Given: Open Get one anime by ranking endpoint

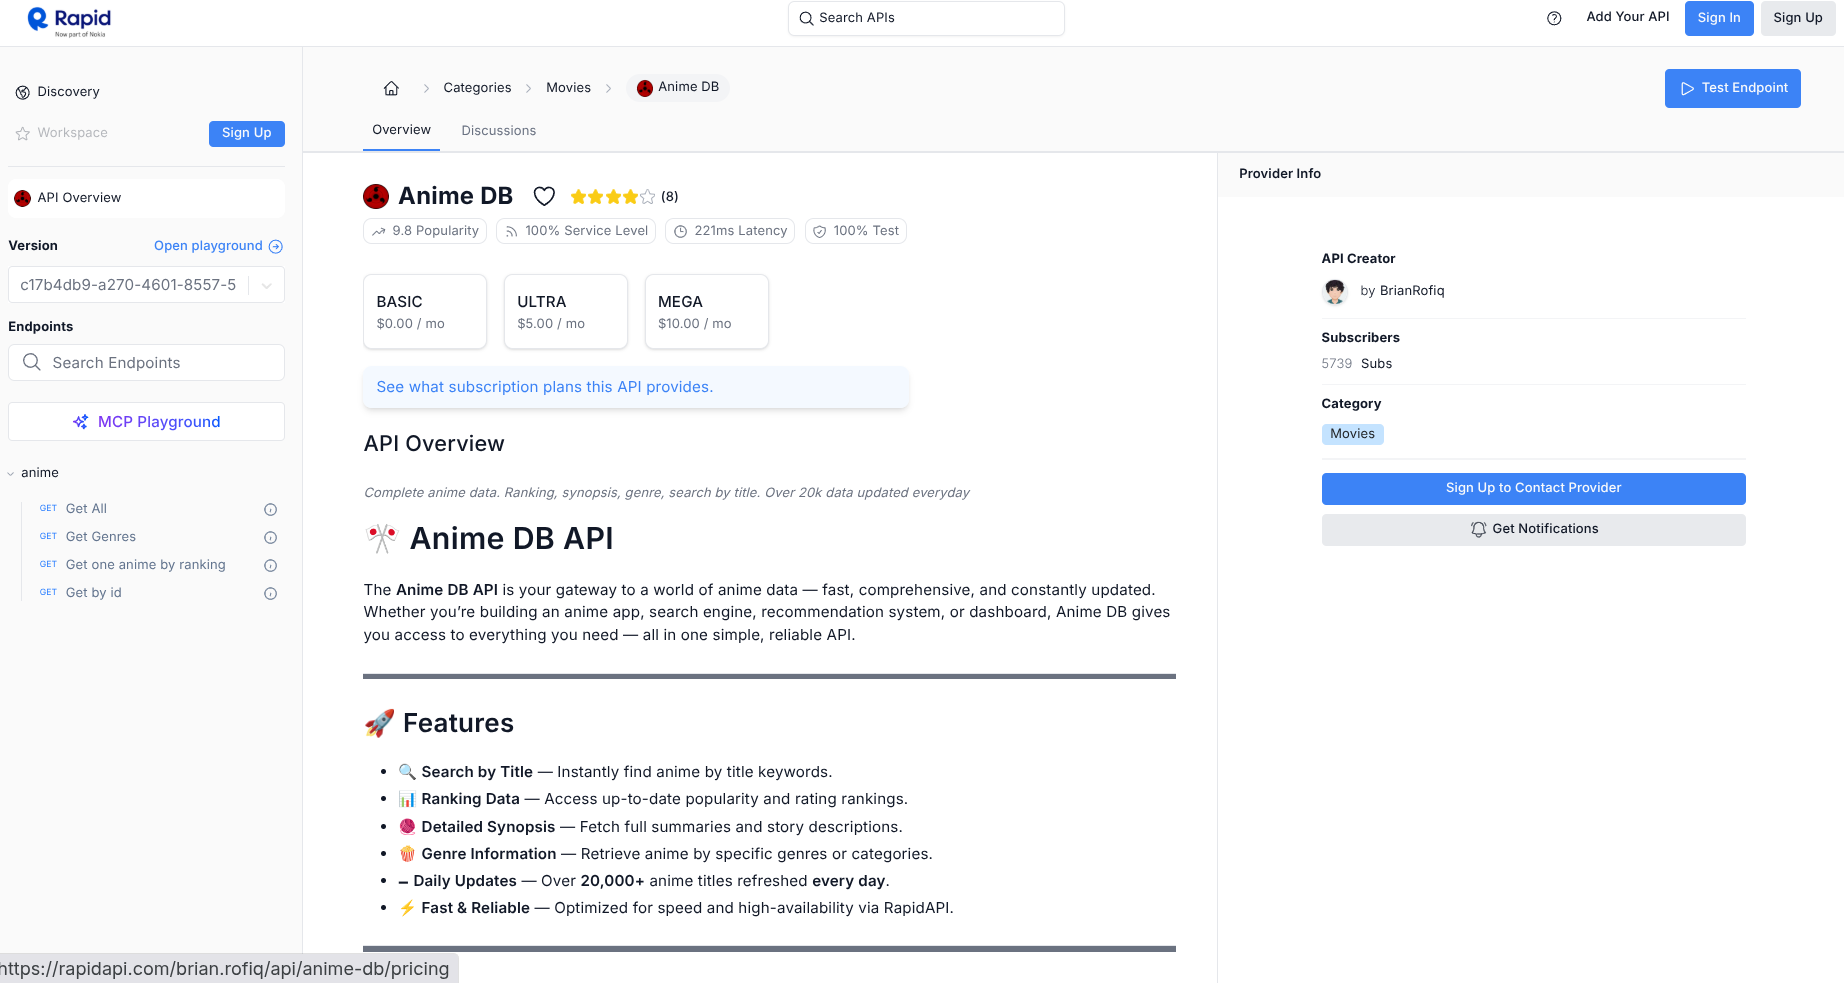Looking at the screenshot, I should [x=146, y=565].
